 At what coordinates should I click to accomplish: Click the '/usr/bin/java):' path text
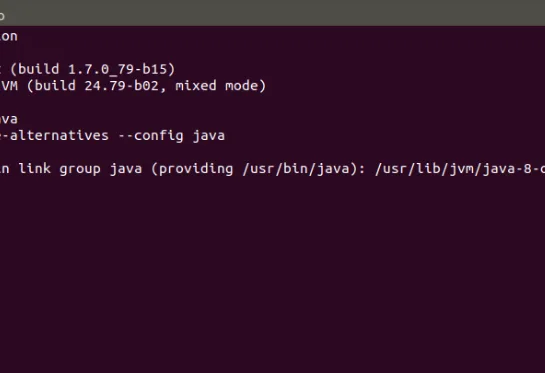pos(304,169)
